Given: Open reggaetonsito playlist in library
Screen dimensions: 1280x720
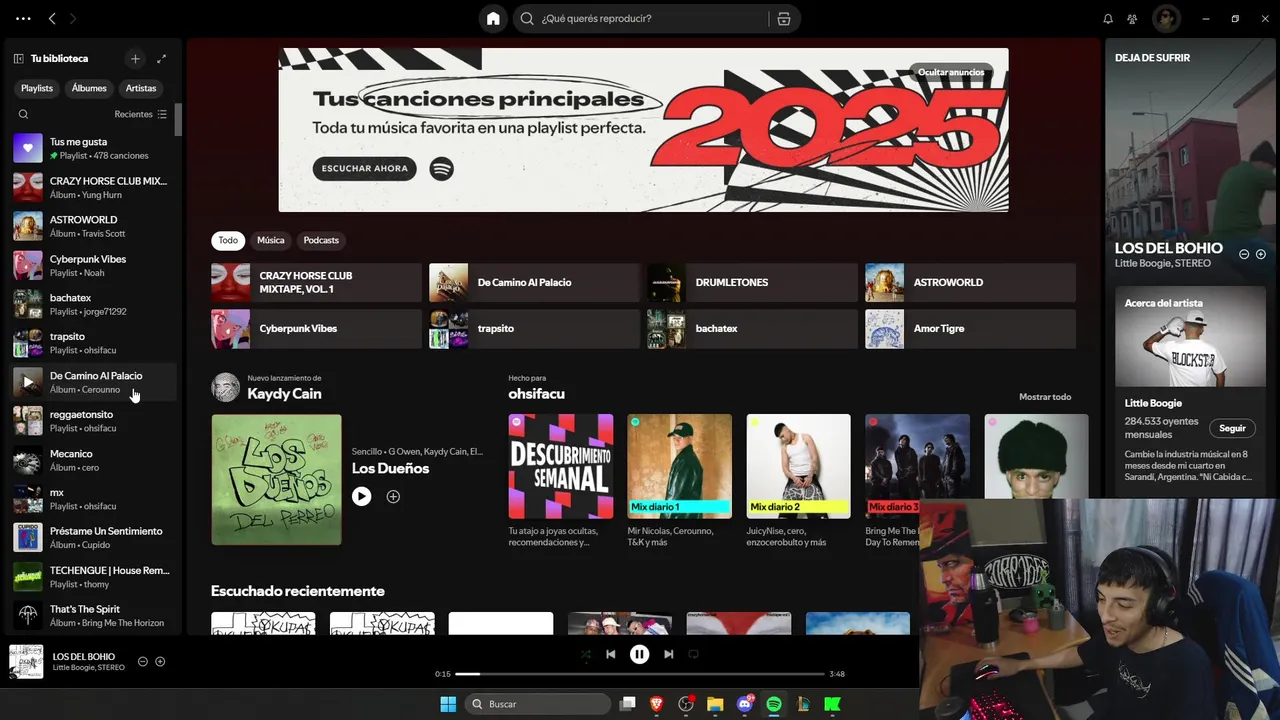Looking at the screenshot, I should 90,421.
